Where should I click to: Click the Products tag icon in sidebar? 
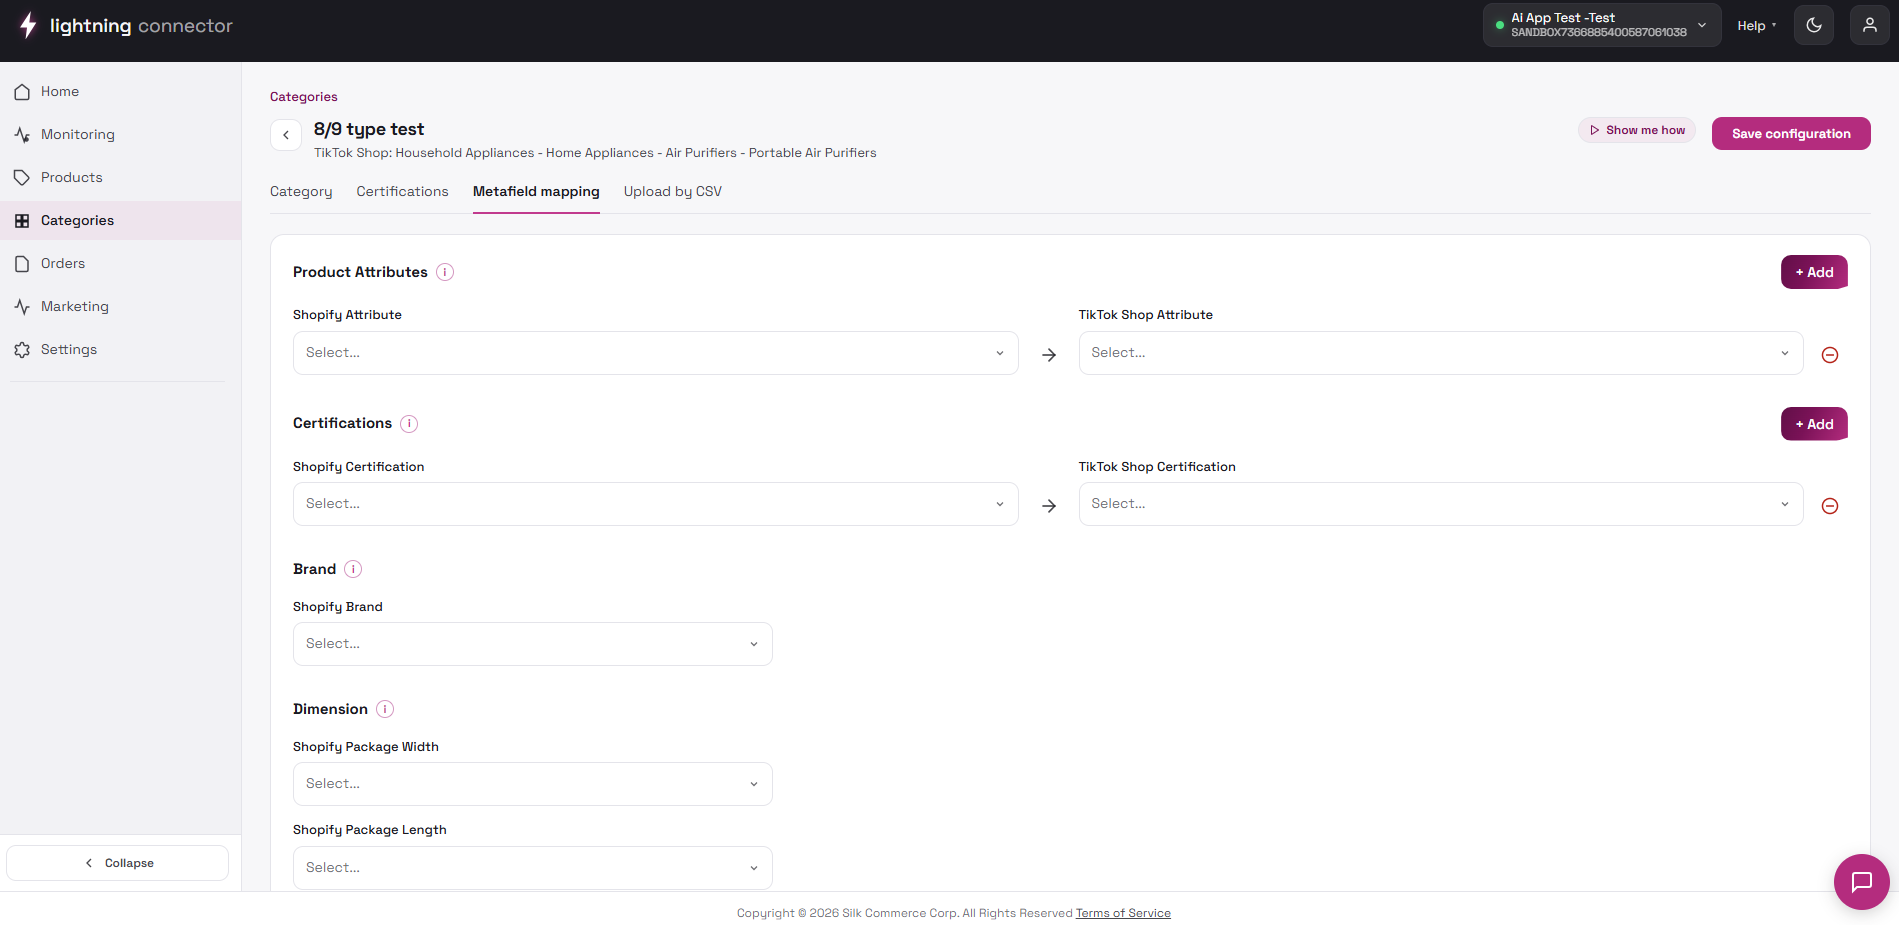(22, 178)
